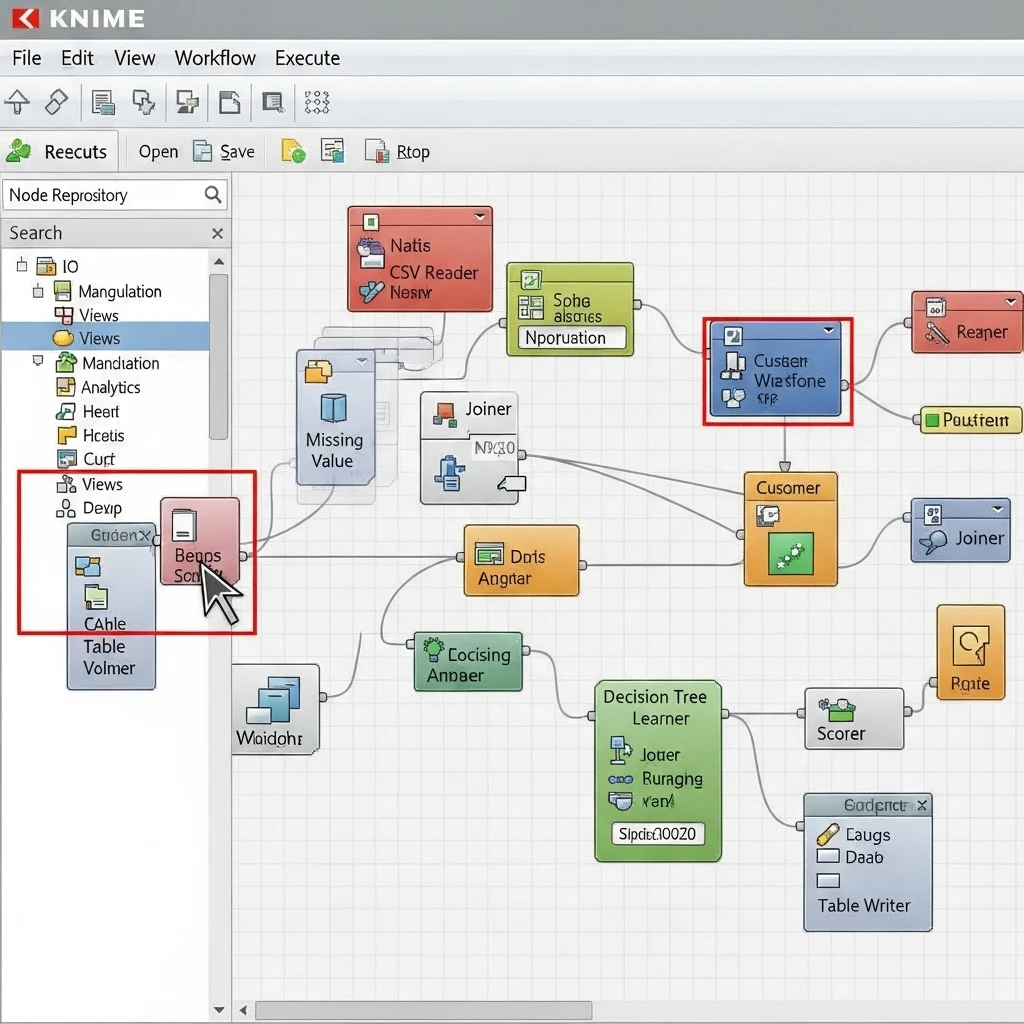Click the search magnifier in Node Repository
The image size is (1024, 1024).
(x=213, y=195)
